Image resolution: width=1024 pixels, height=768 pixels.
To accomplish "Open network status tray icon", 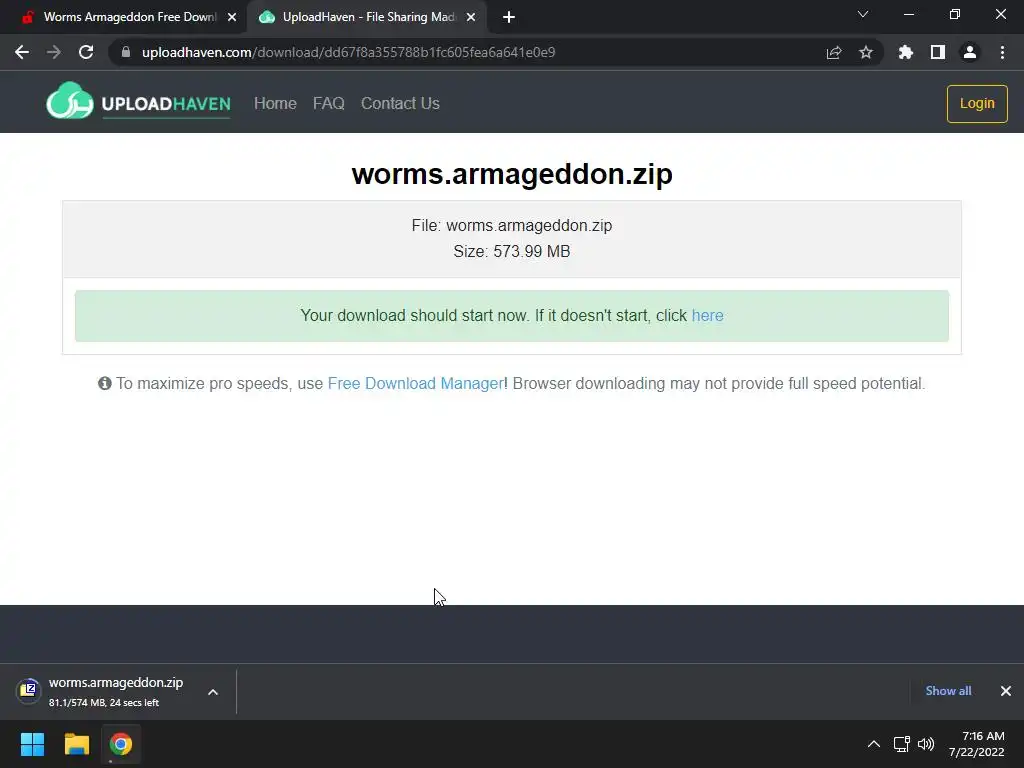I will [x=901, y=744].
